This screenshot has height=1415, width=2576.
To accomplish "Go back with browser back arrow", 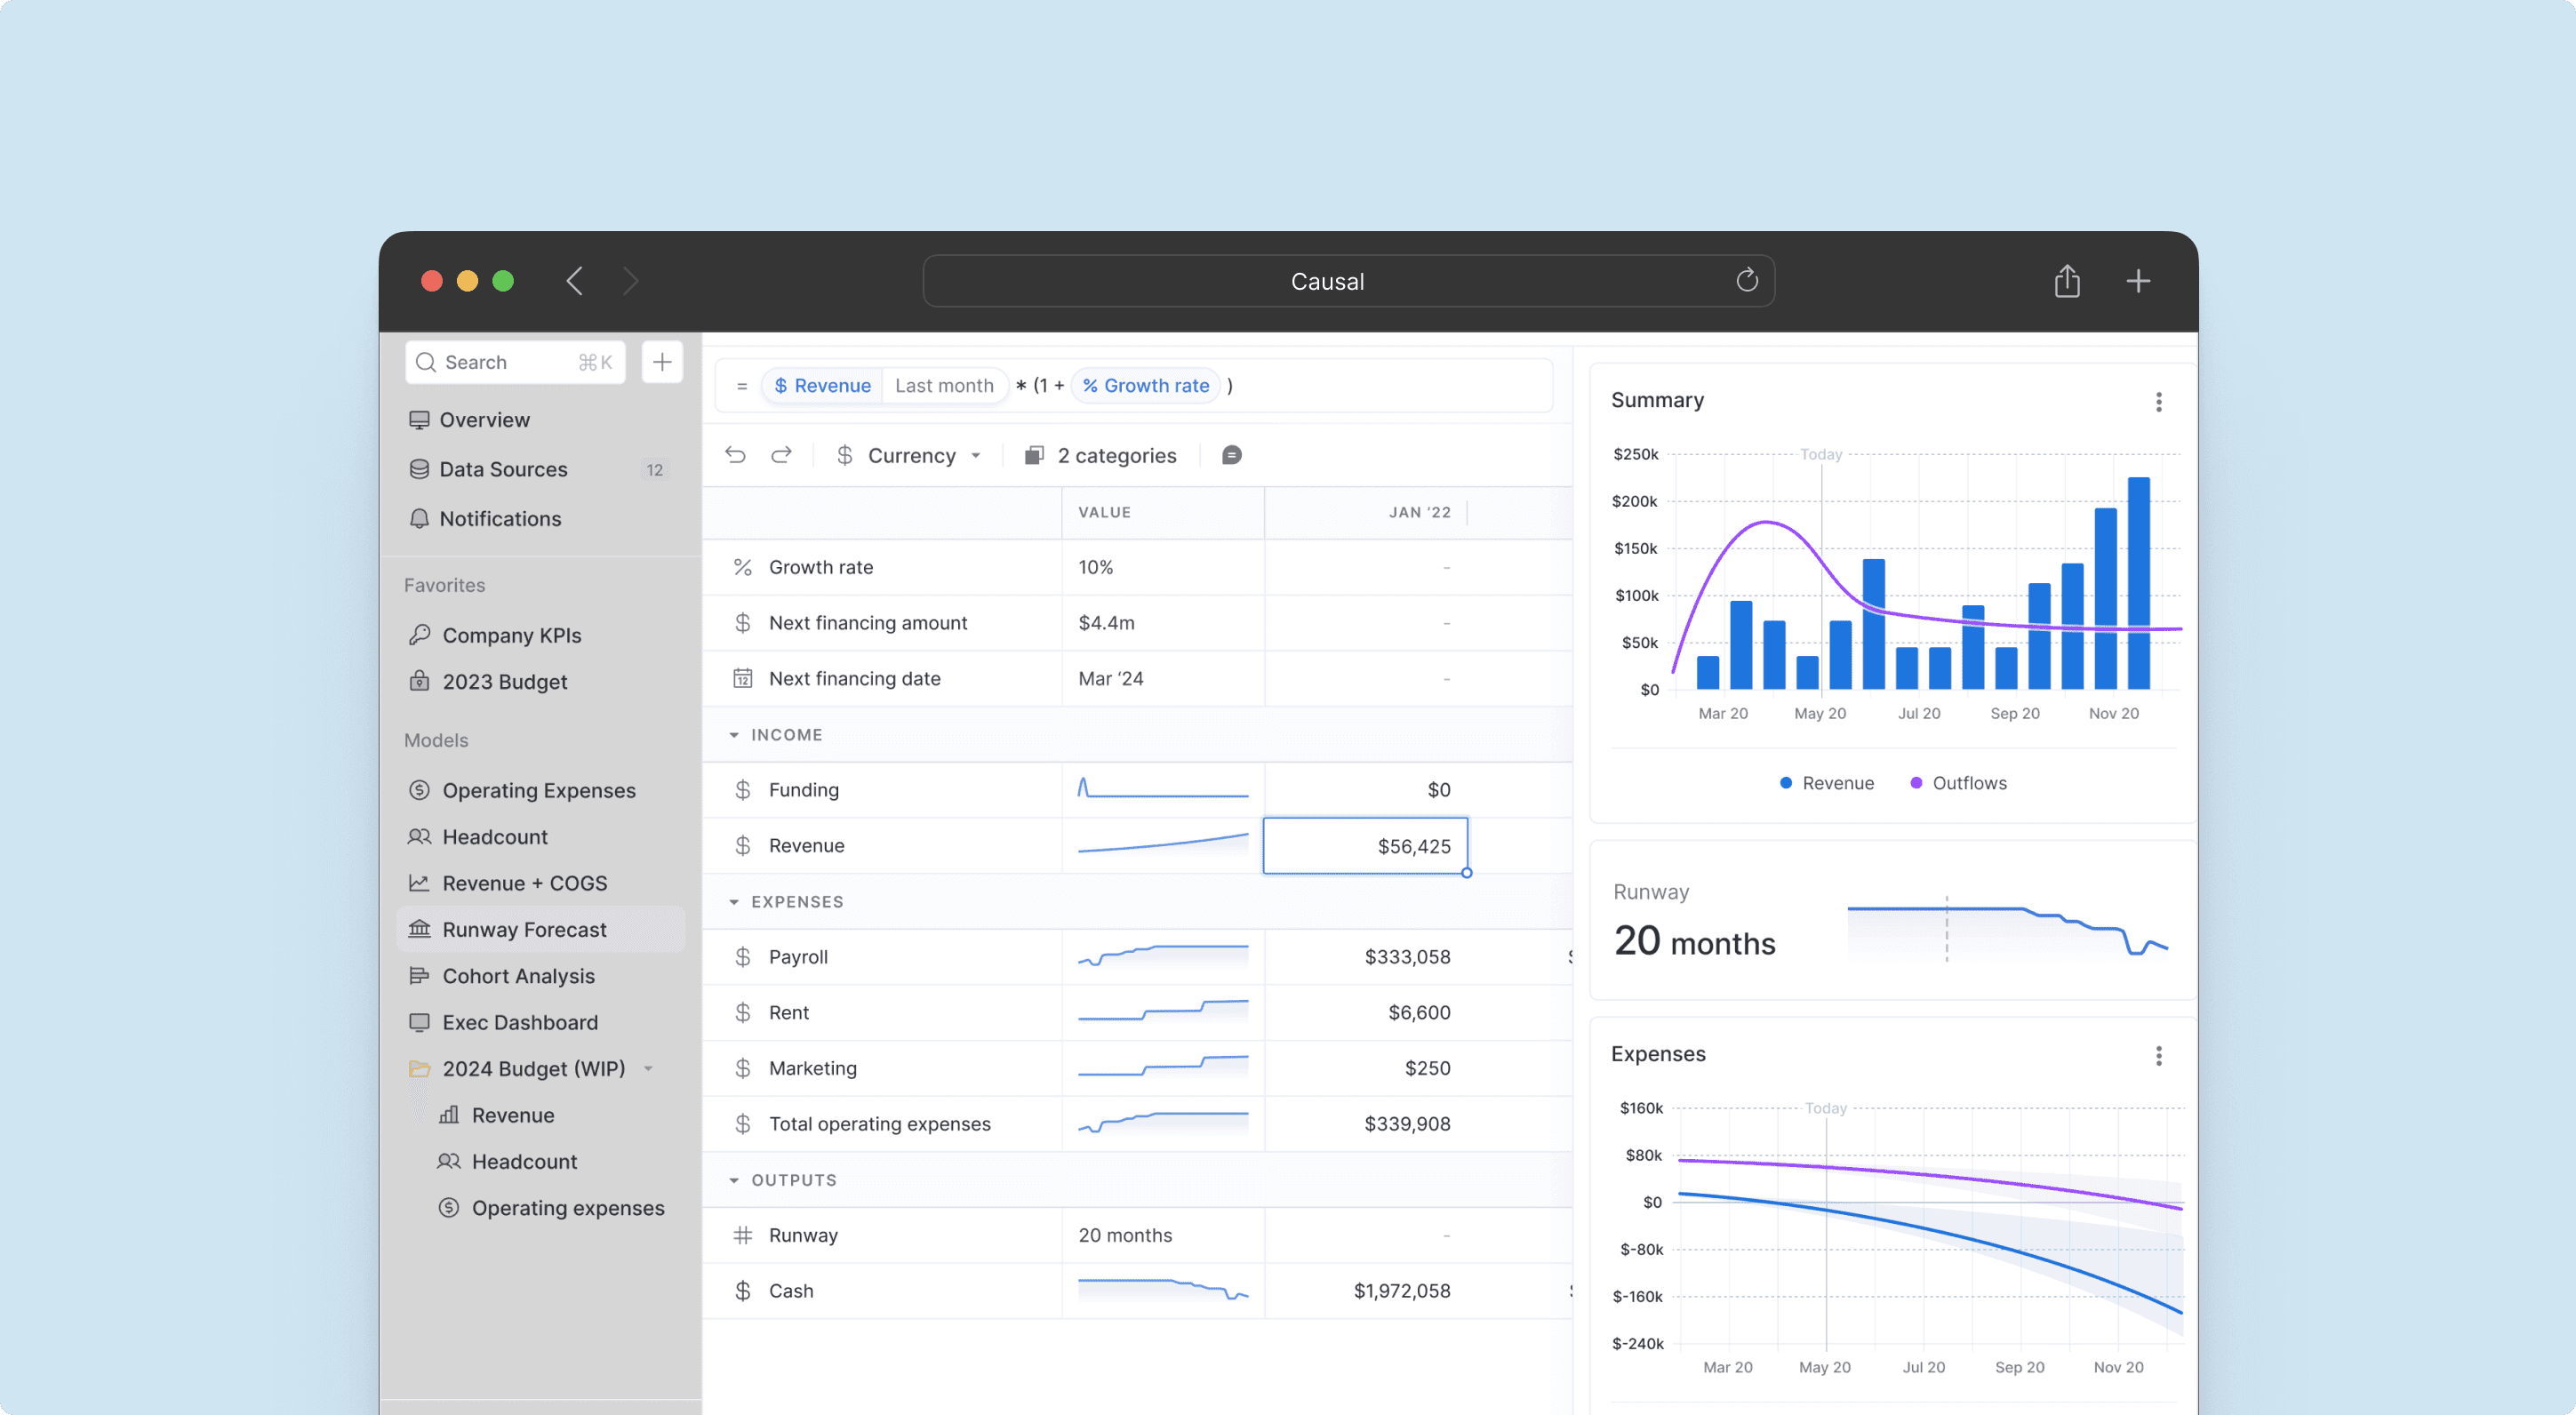I will [574, 281].
